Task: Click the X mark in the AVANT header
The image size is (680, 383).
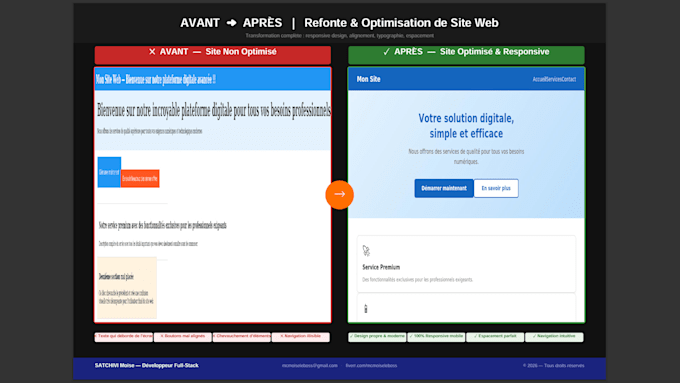Action: 152,52
